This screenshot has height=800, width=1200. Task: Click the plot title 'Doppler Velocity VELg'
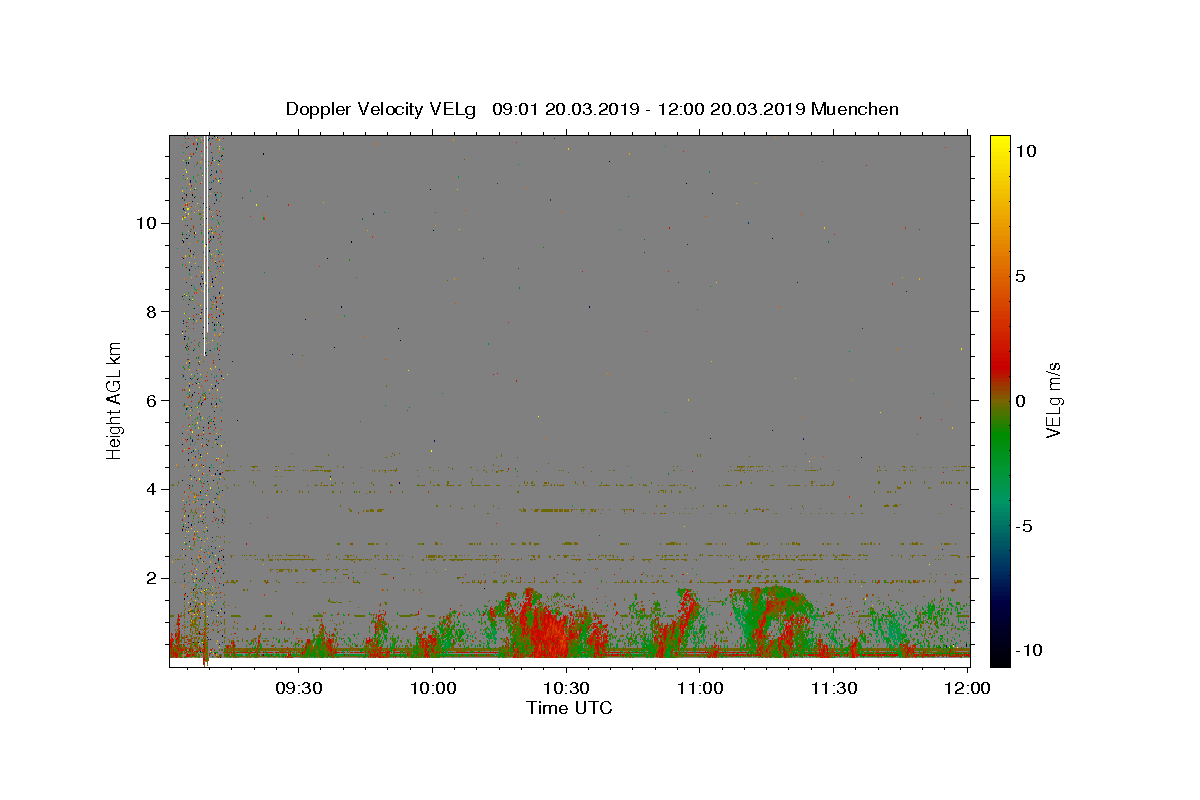click(383, 109)
